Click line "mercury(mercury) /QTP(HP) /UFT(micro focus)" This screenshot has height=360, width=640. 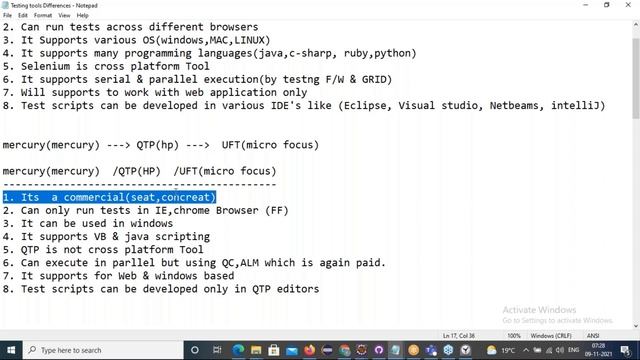[139, 171]
